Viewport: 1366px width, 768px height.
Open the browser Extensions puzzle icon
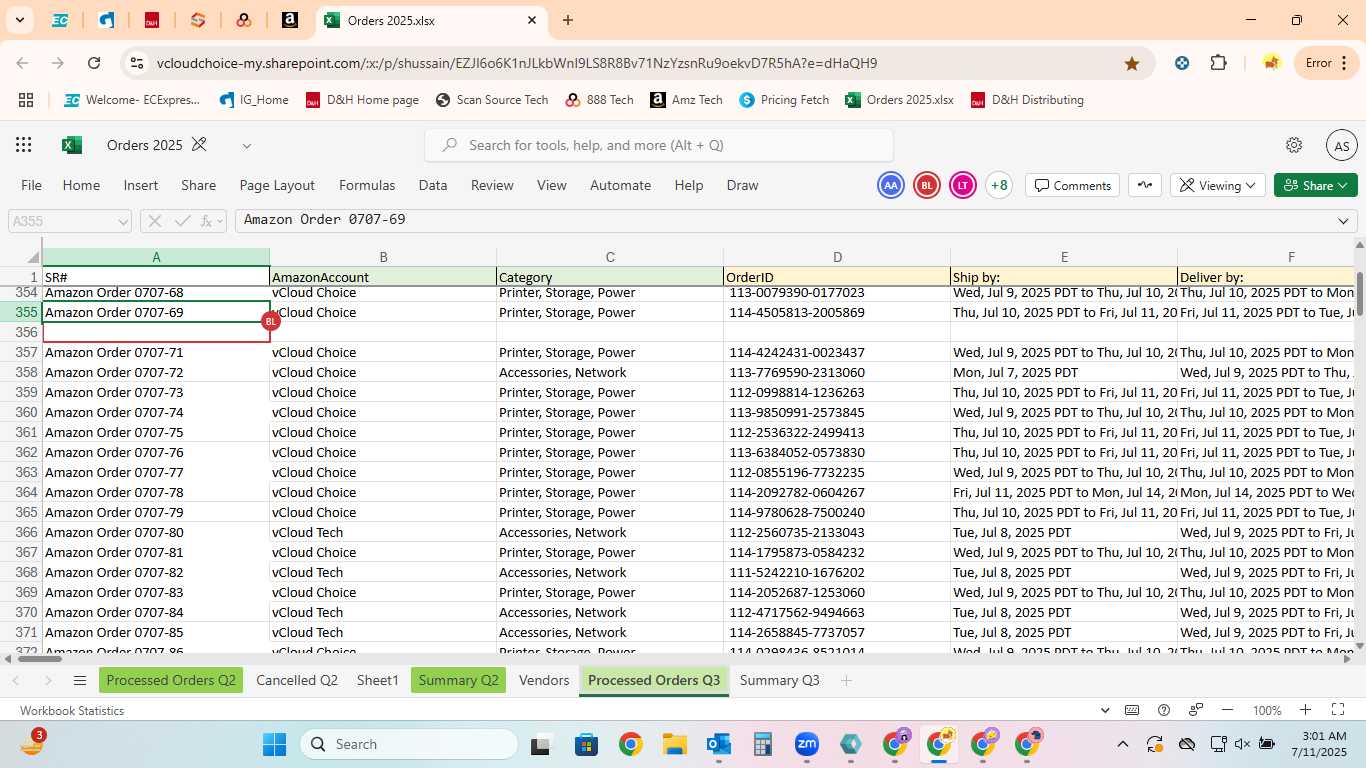pyautogui.click(x=1218, y=63)
